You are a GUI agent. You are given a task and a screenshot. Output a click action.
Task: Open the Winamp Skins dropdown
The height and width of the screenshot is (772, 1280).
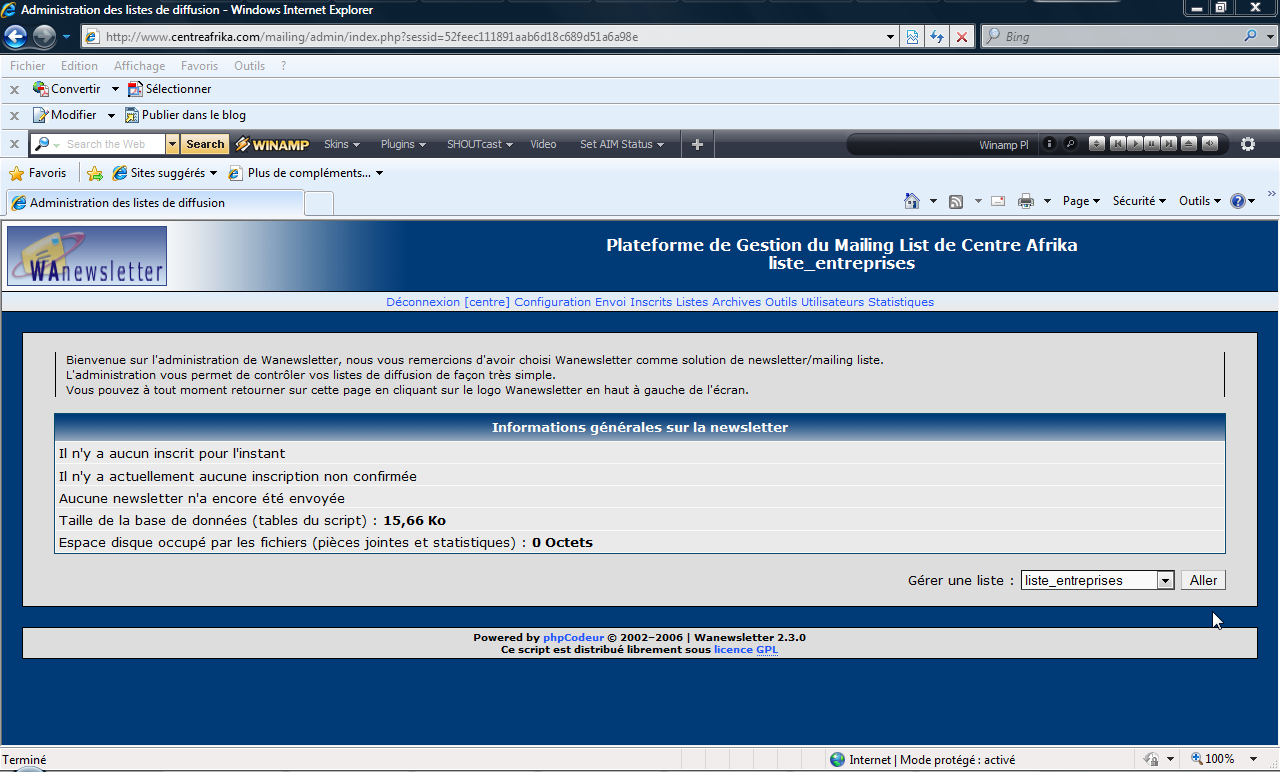click(x=341, y=144)
